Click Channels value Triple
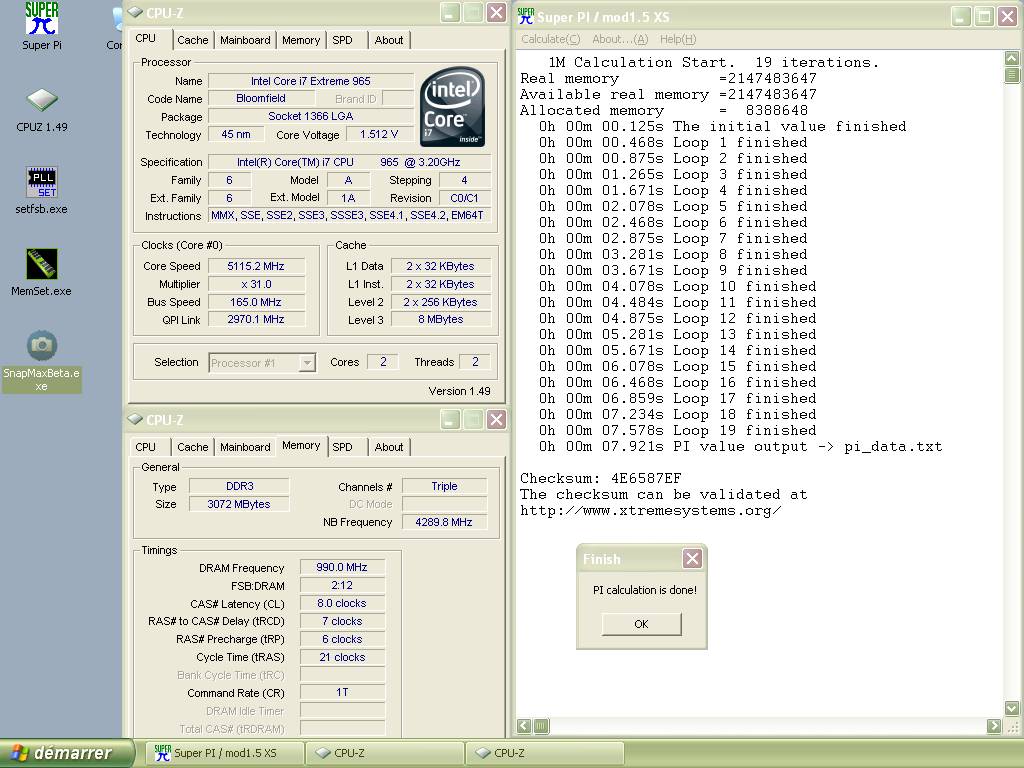1024x768 pixels. 444,486
